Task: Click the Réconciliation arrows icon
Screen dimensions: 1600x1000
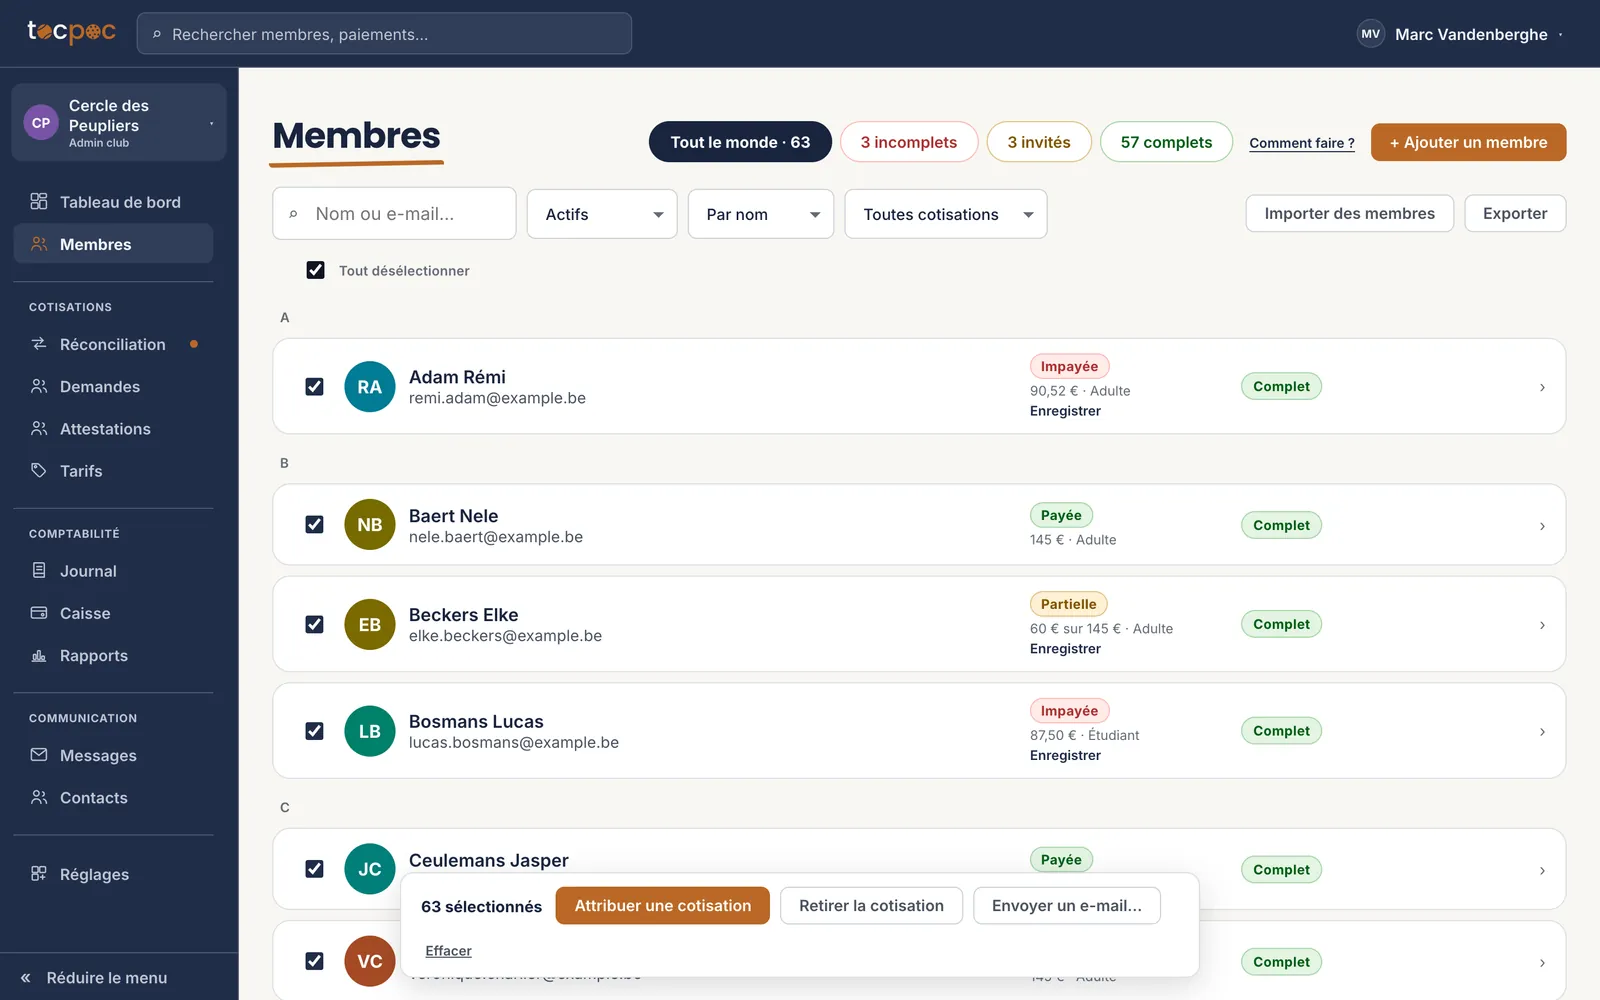Action: point(39,344)
